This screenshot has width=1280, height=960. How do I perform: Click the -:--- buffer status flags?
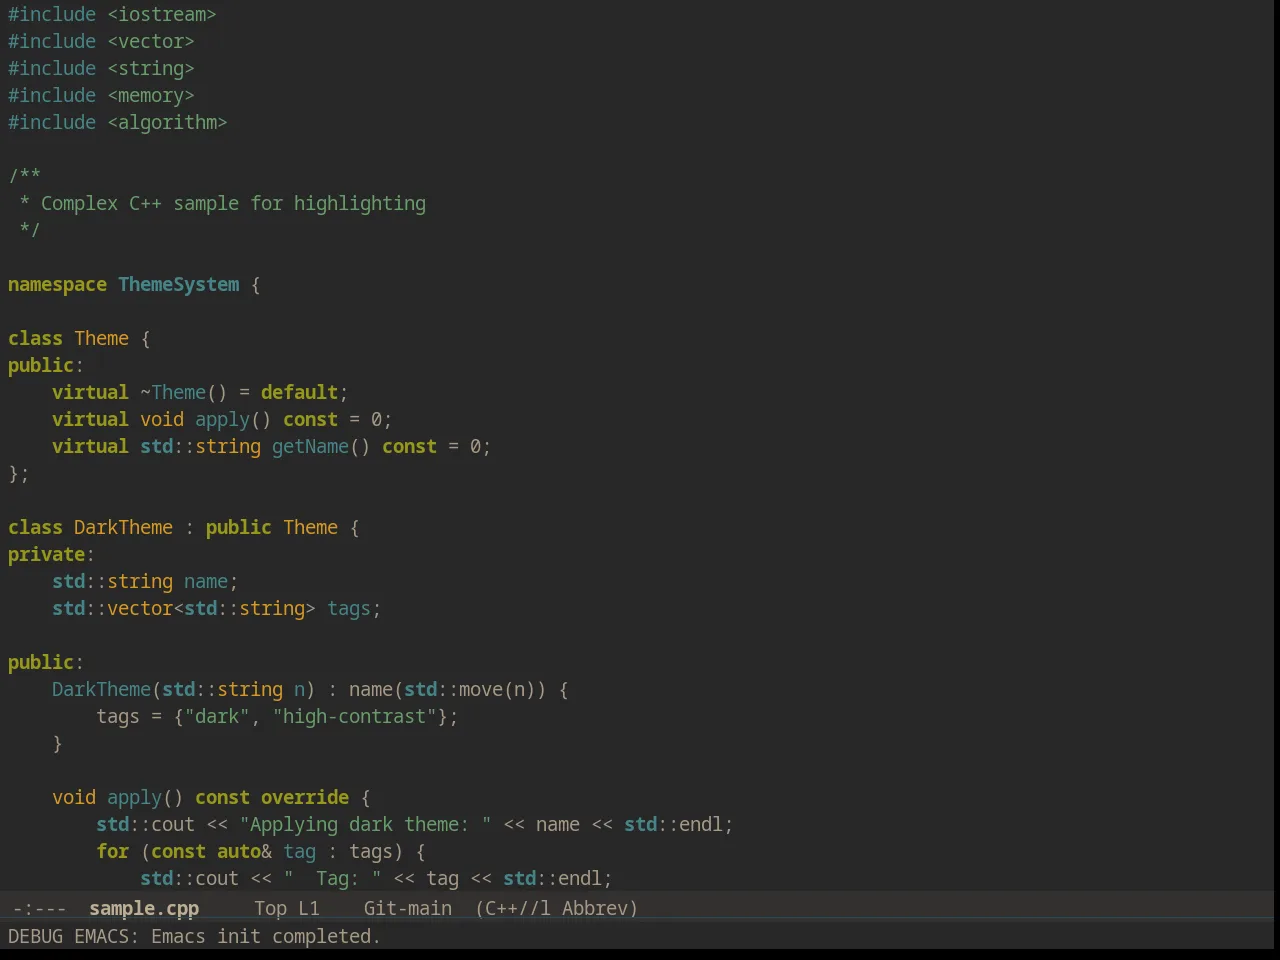(39, 908)
